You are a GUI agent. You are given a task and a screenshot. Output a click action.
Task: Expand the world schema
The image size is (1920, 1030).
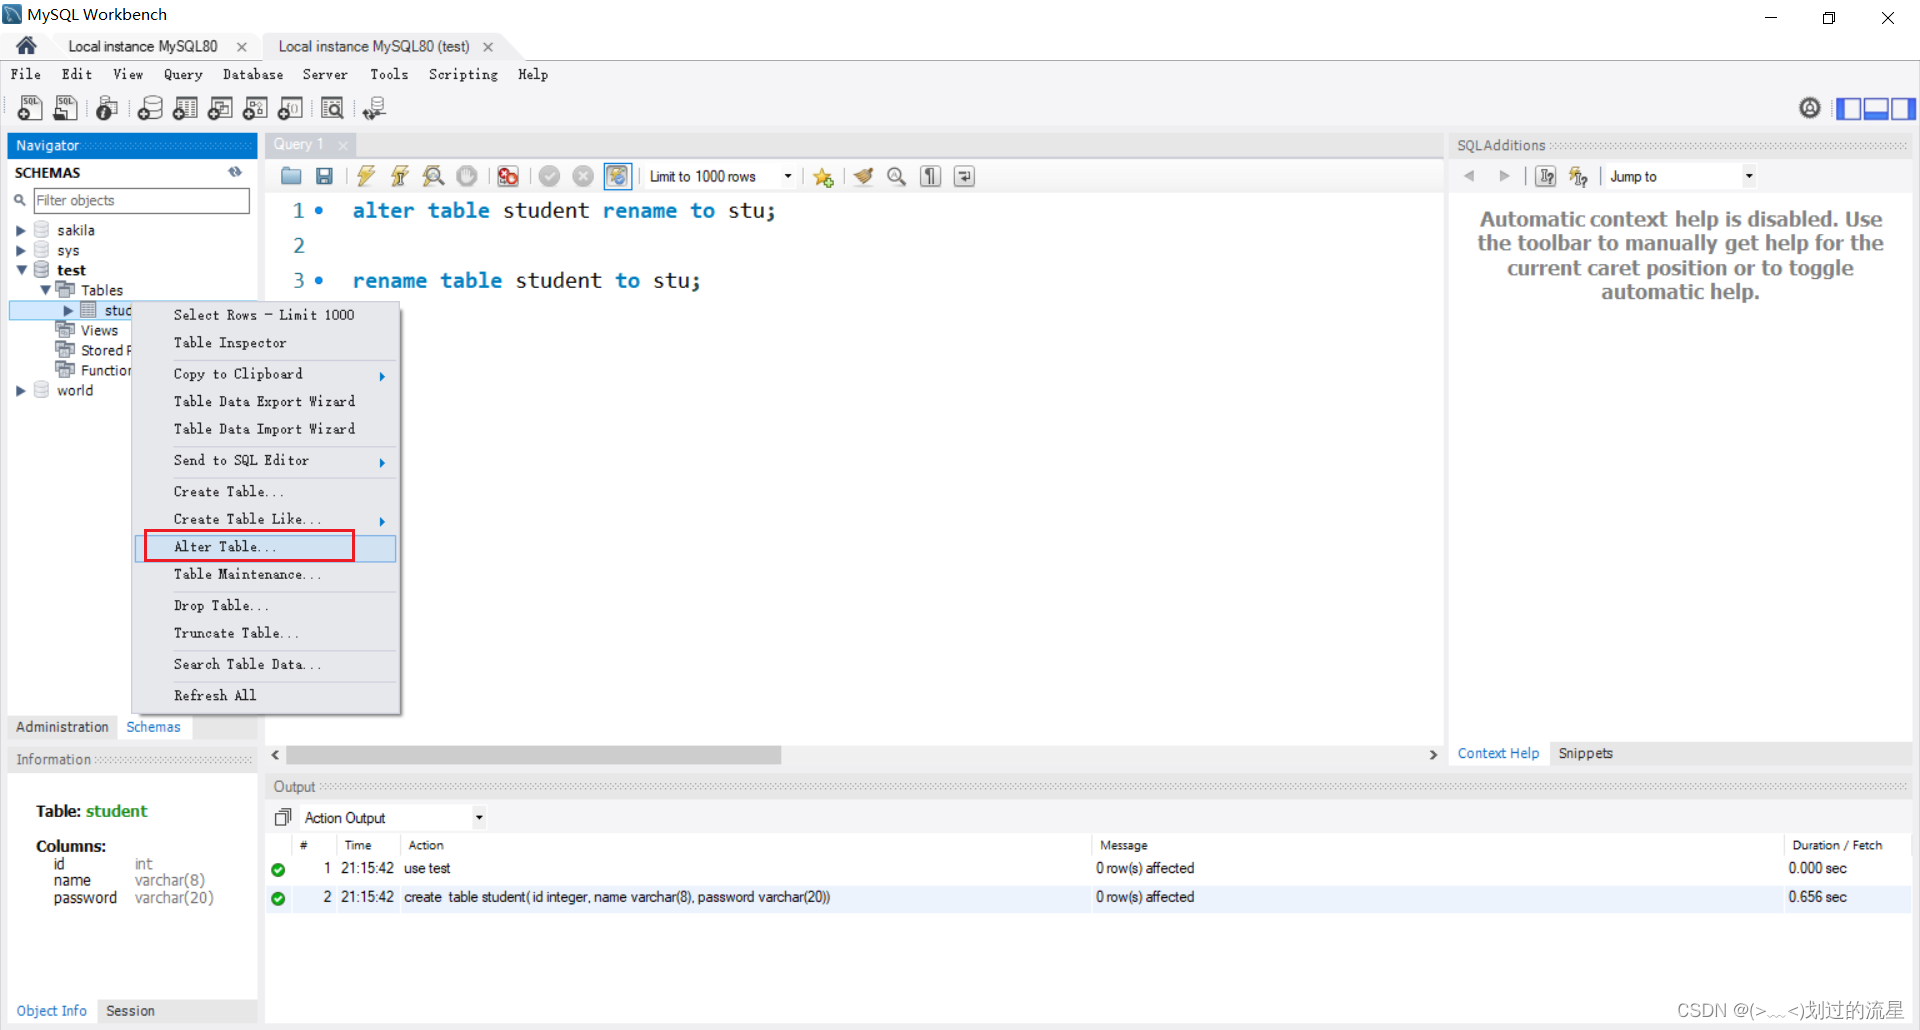coord(20,390)
